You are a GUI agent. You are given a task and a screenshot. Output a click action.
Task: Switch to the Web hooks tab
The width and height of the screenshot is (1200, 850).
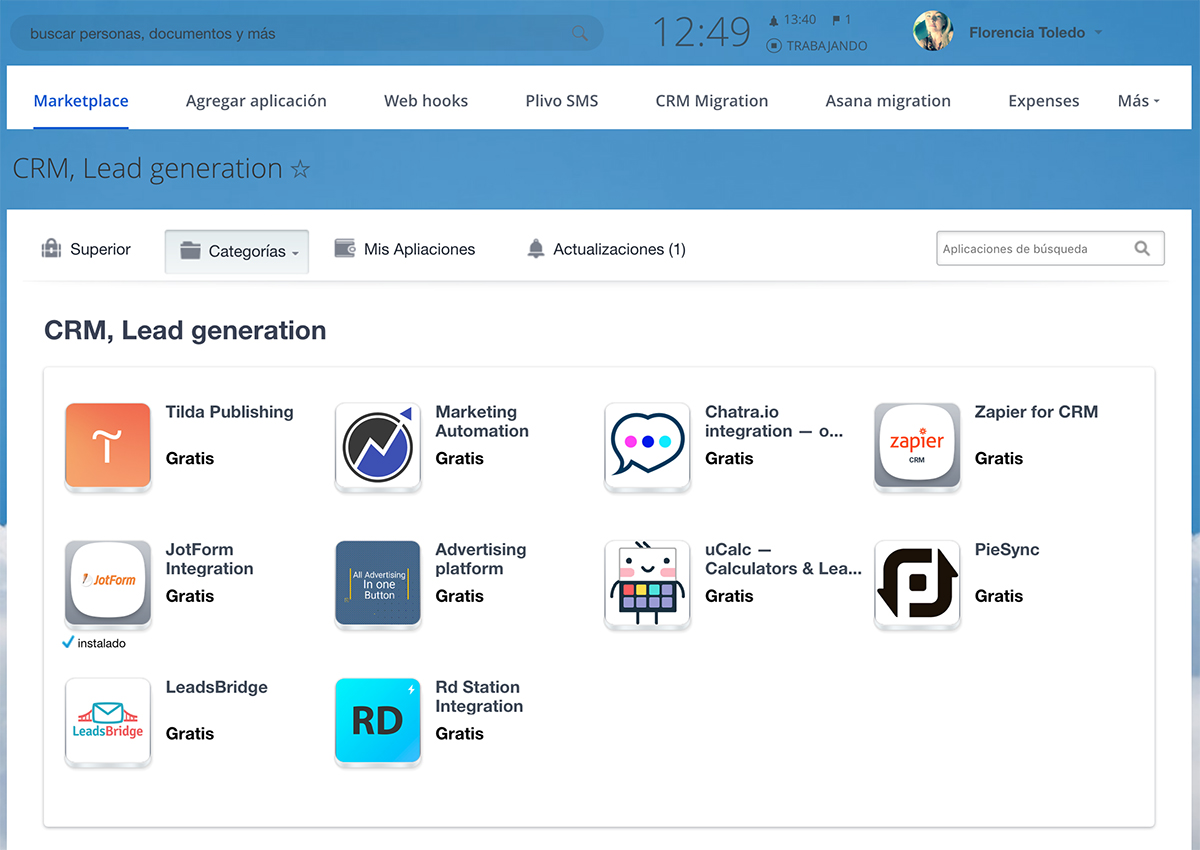tap(426, 101)
